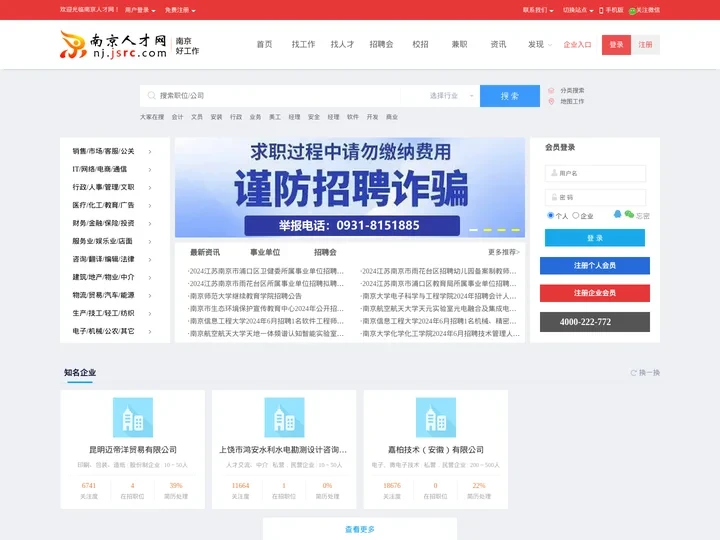Image resolution: width=720 pixels, height=540 pixels.
Task: Select the 个人 radio button
Action: (x=550, y=215)
